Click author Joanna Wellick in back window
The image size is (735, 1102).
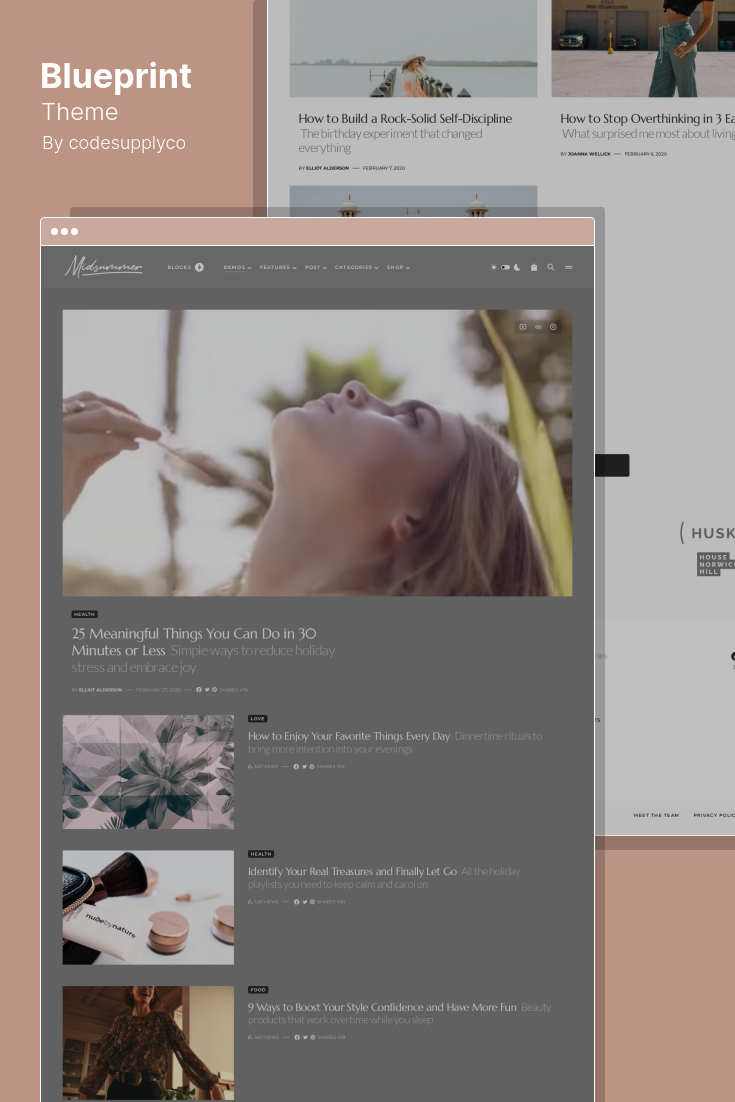(589, 154)
